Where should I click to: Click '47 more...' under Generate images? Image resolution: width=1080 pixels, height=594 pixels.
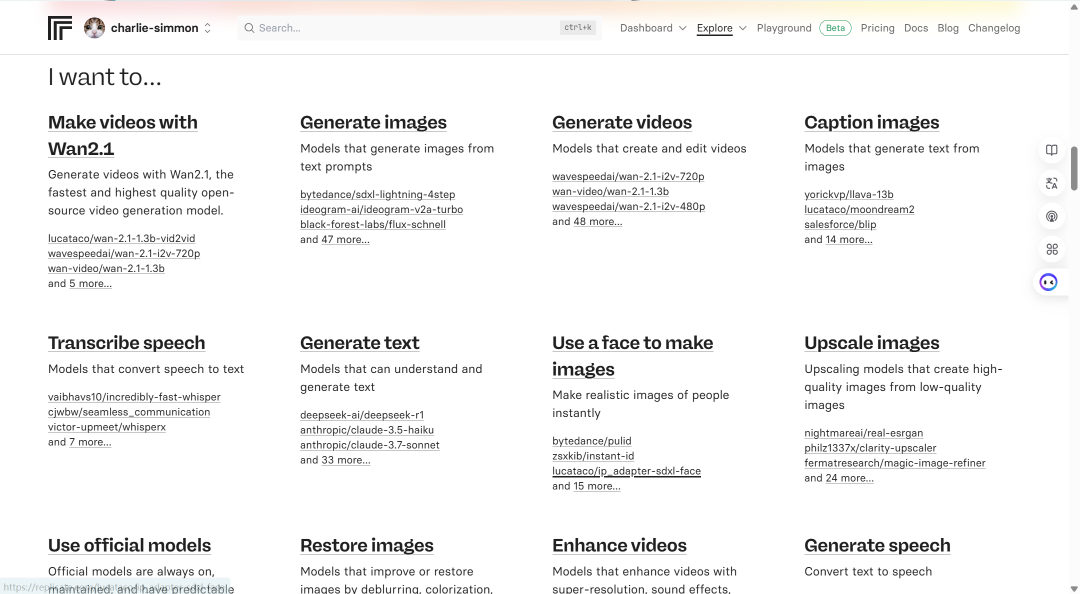(x=345, y=240)
